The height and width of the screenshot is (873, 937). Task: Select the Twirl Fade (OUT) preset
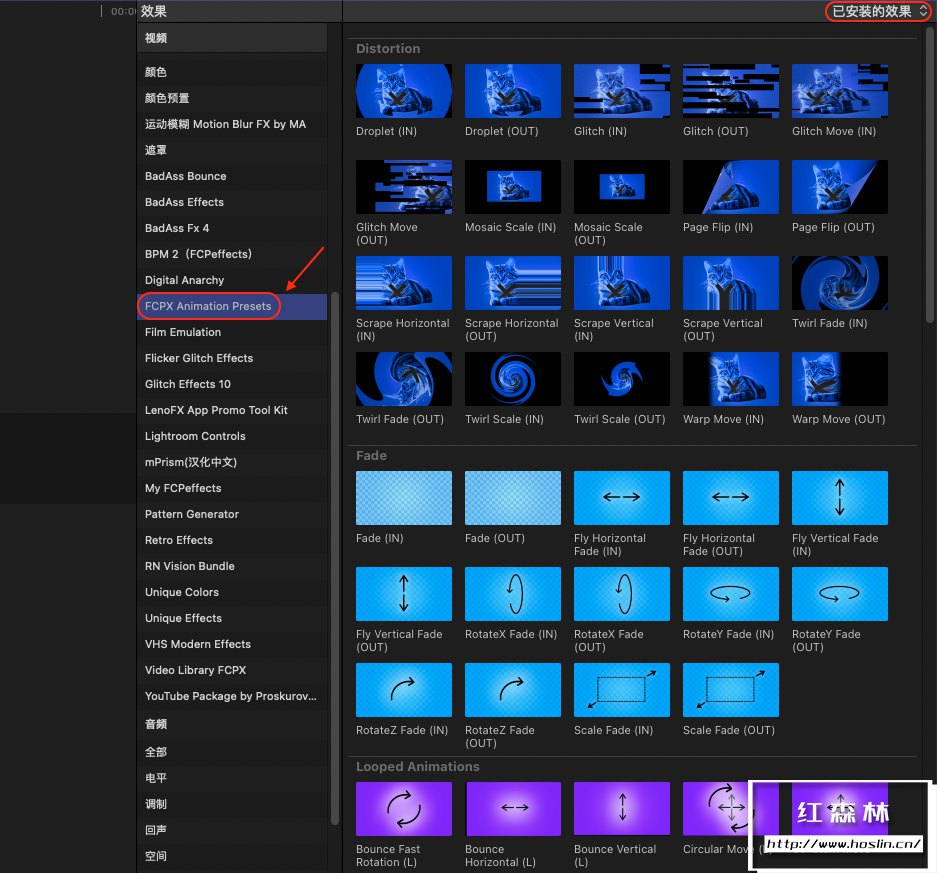[x=403, y=379]
